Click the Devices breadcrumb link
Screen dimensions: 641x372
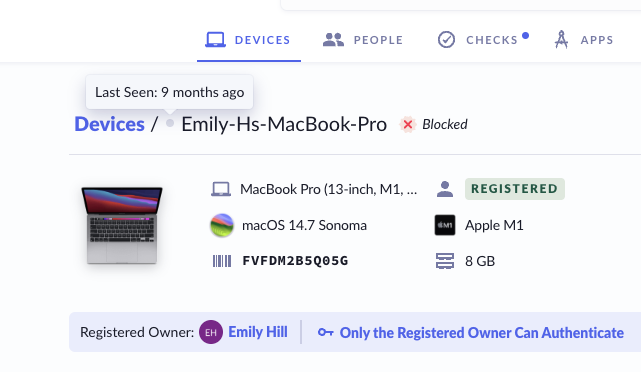pos(109,124)
